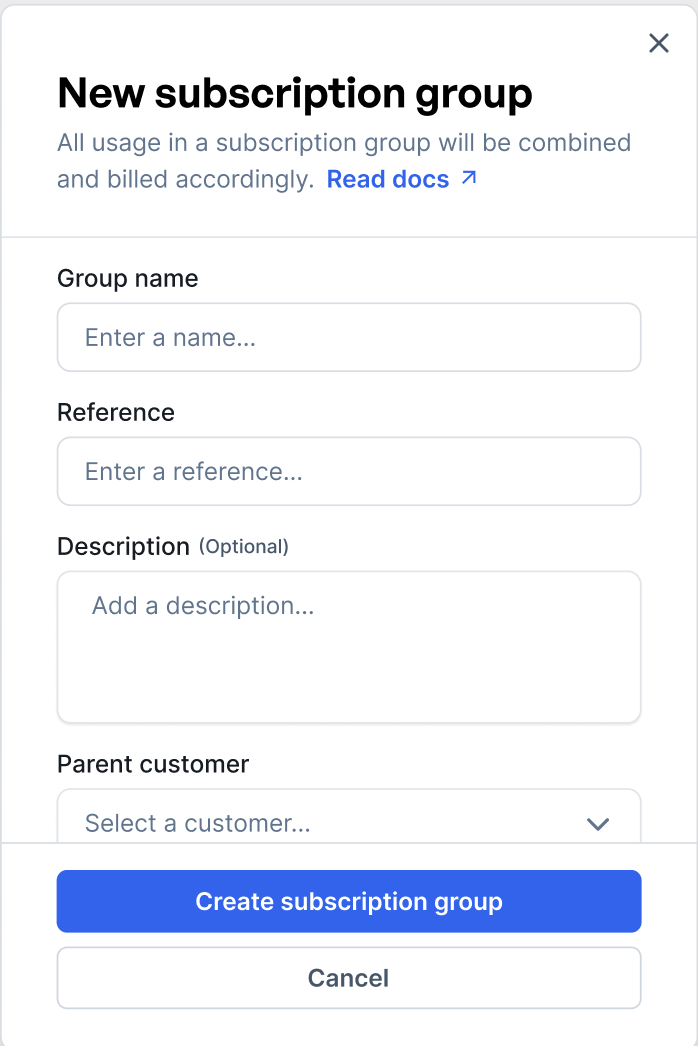Viewport: 698px width, 1046px height.
Task: Click the "(Optional)" label next to Description
Action: coord(243,547)
